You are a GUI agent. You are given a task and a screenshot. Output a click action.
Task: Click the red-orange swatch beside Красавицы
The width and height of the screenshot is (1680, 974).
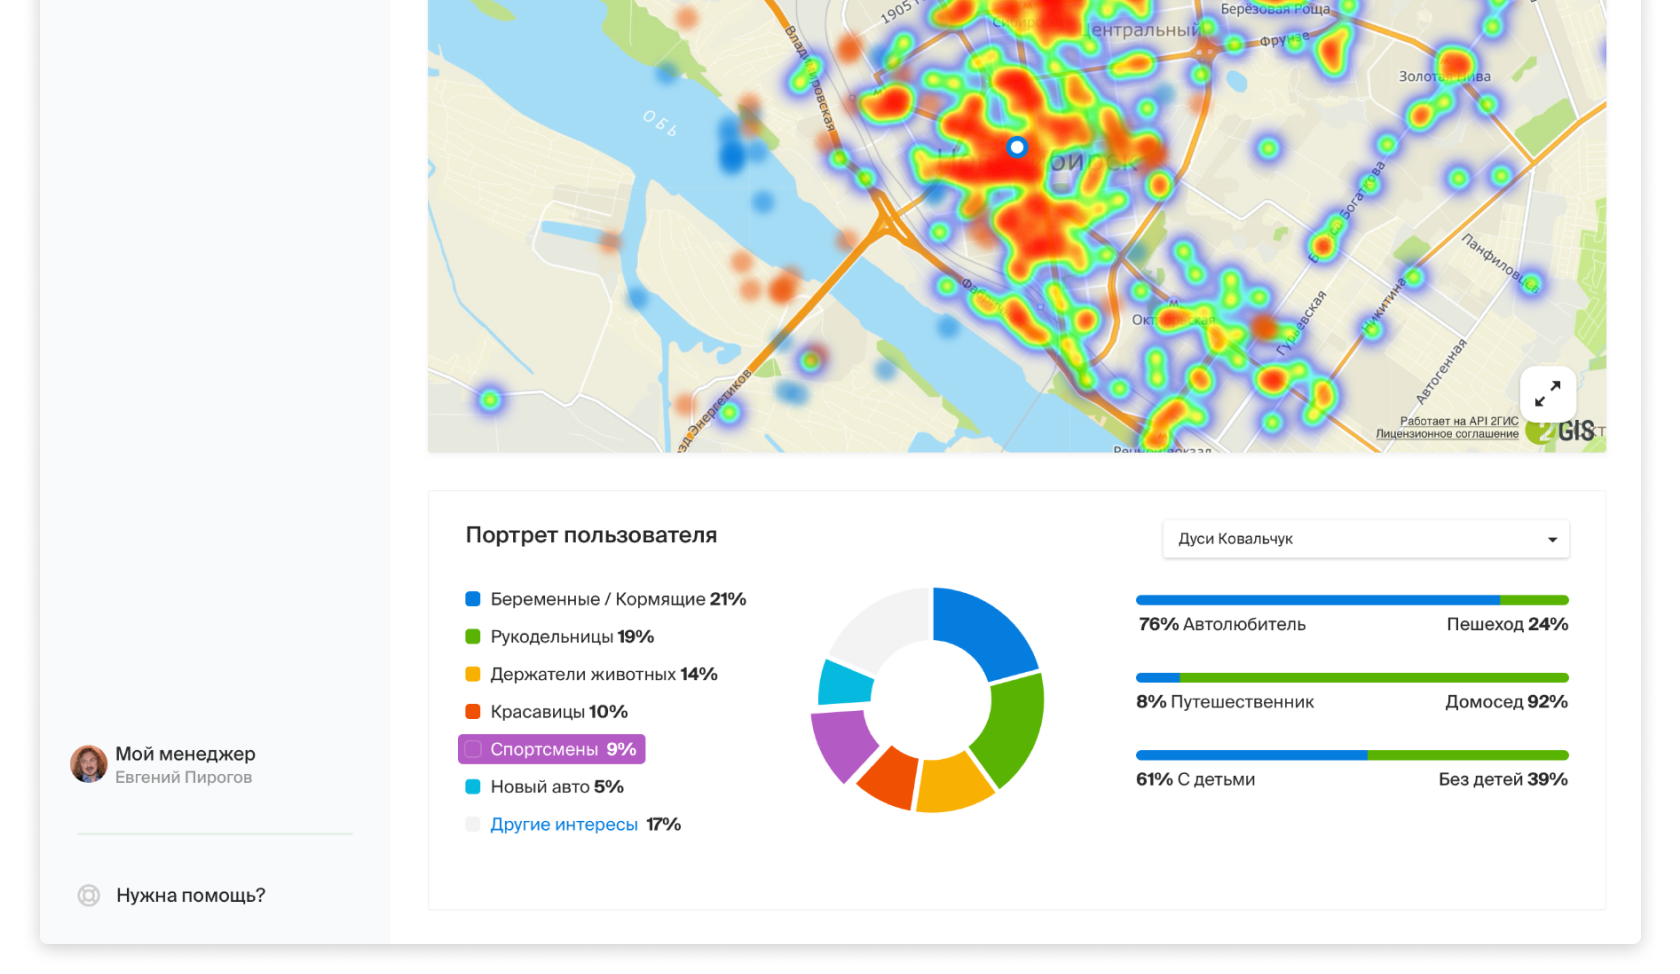click(x=473, y=711)
